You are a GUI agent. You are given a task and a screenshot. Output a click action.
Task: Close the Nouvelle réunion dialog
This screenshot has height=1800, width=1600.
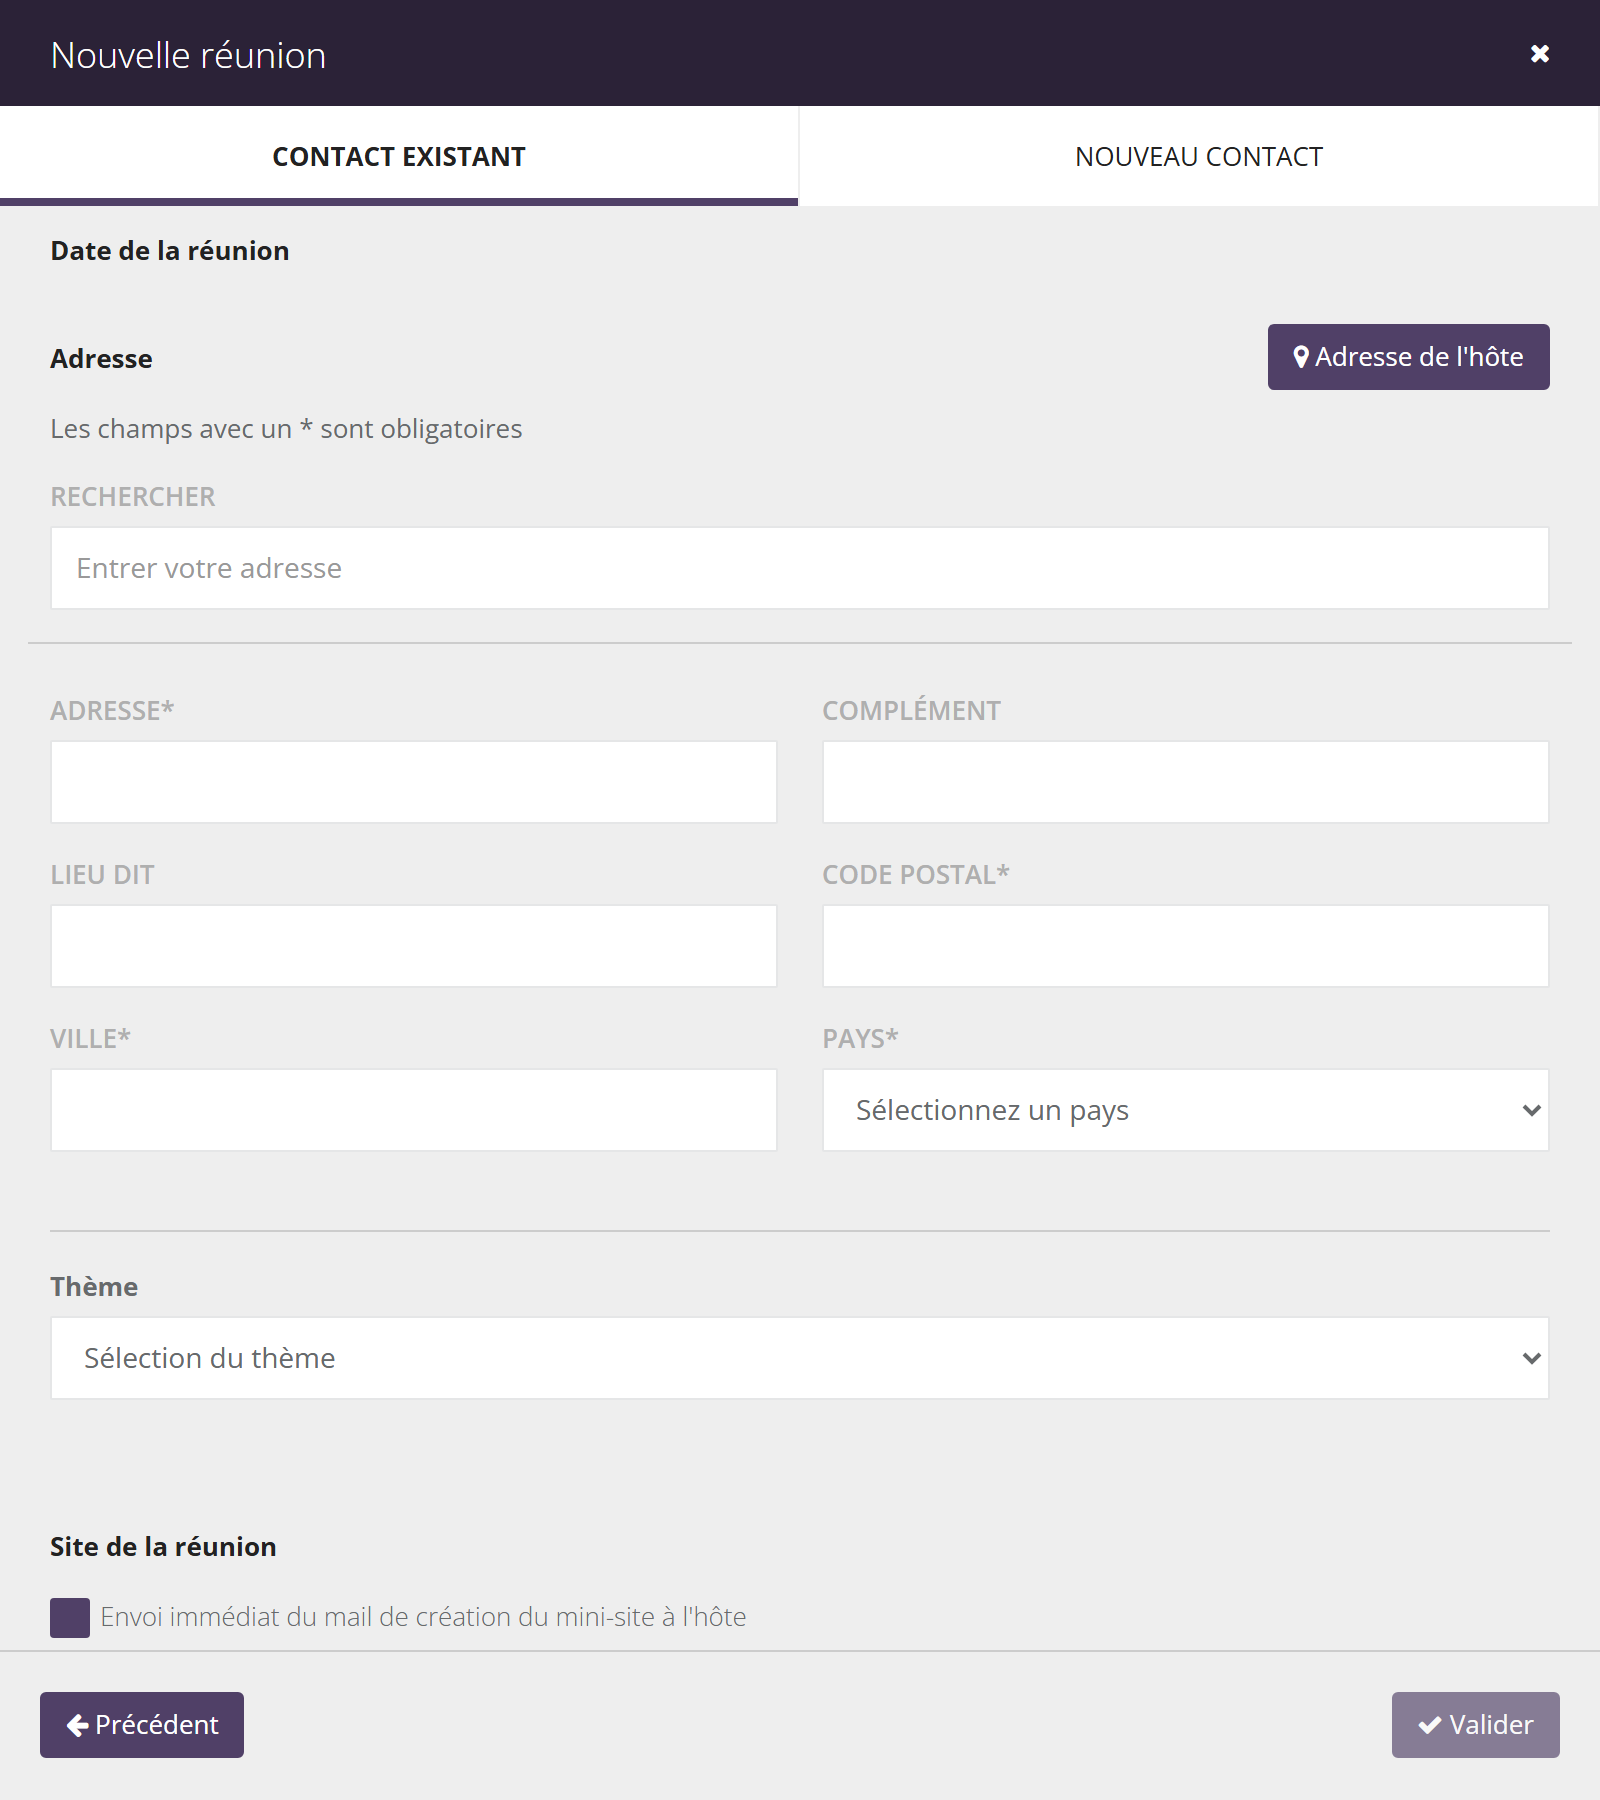pos(1540,54)
